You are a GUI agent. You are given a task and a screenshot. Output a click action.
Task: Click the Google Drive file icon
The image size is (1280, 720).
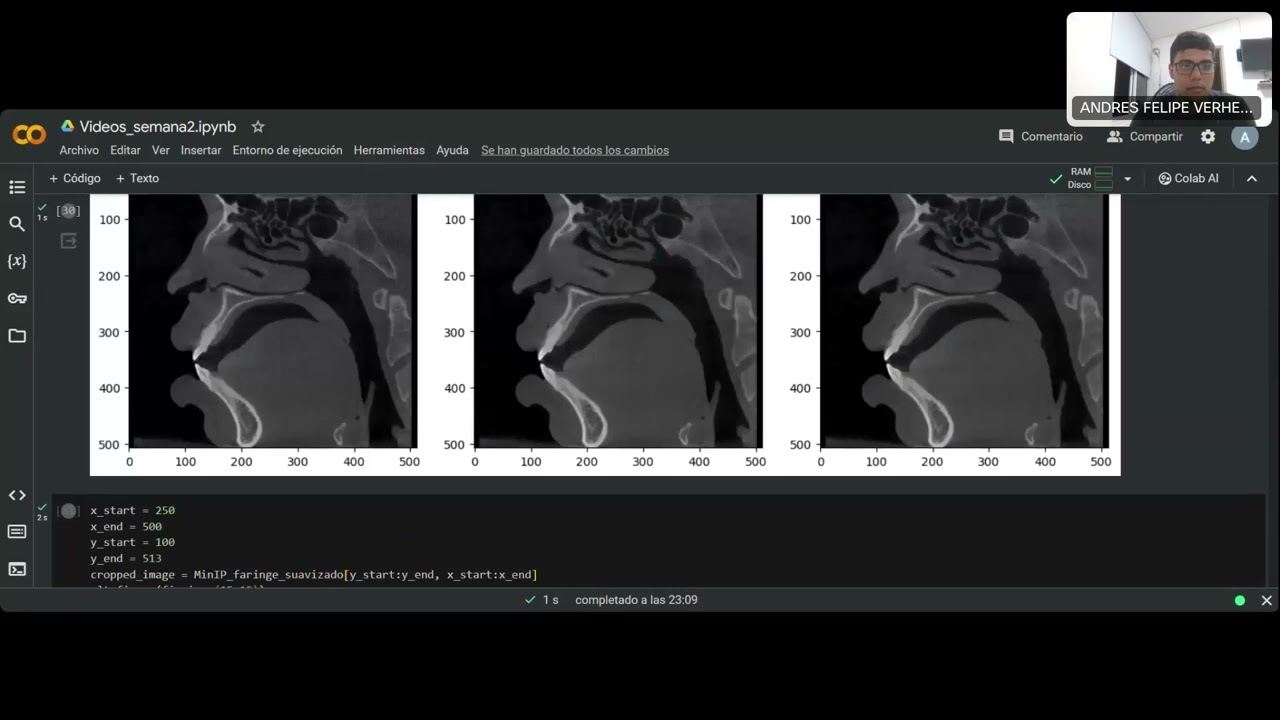point(68,127)
